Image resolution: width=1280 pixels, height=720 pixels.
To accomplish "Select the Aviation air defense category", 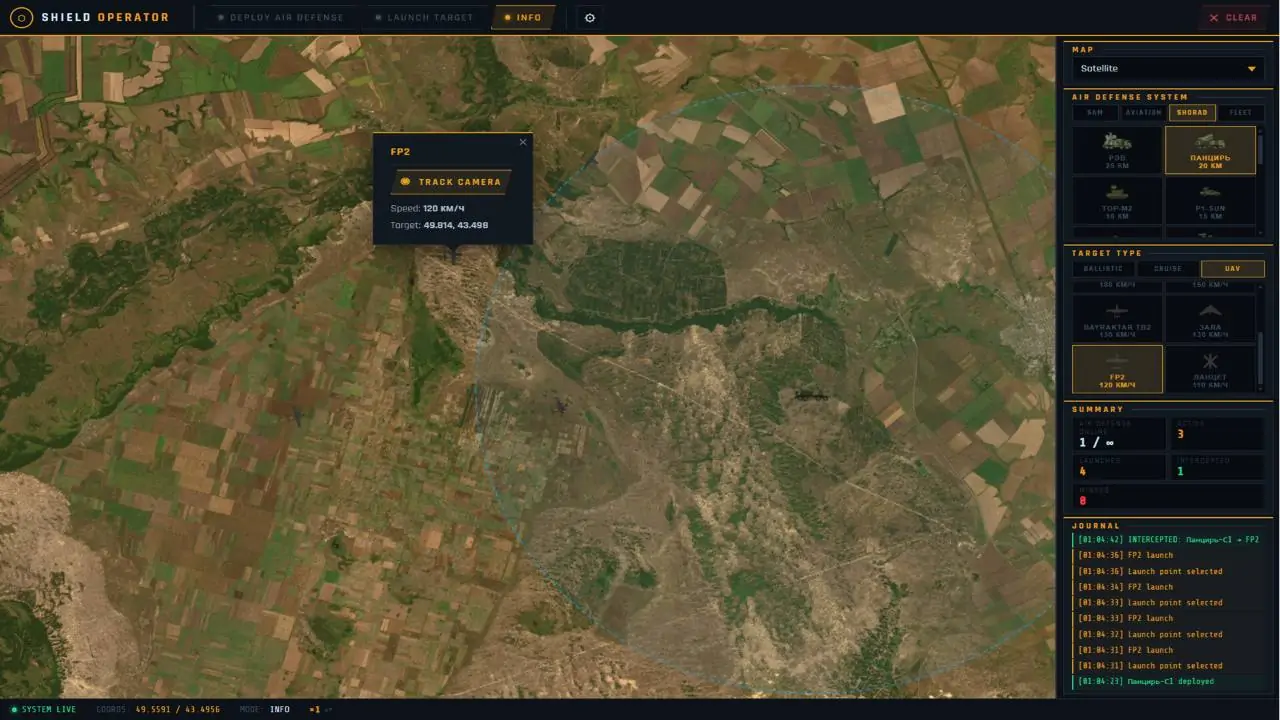I will tap(1144, 113).
